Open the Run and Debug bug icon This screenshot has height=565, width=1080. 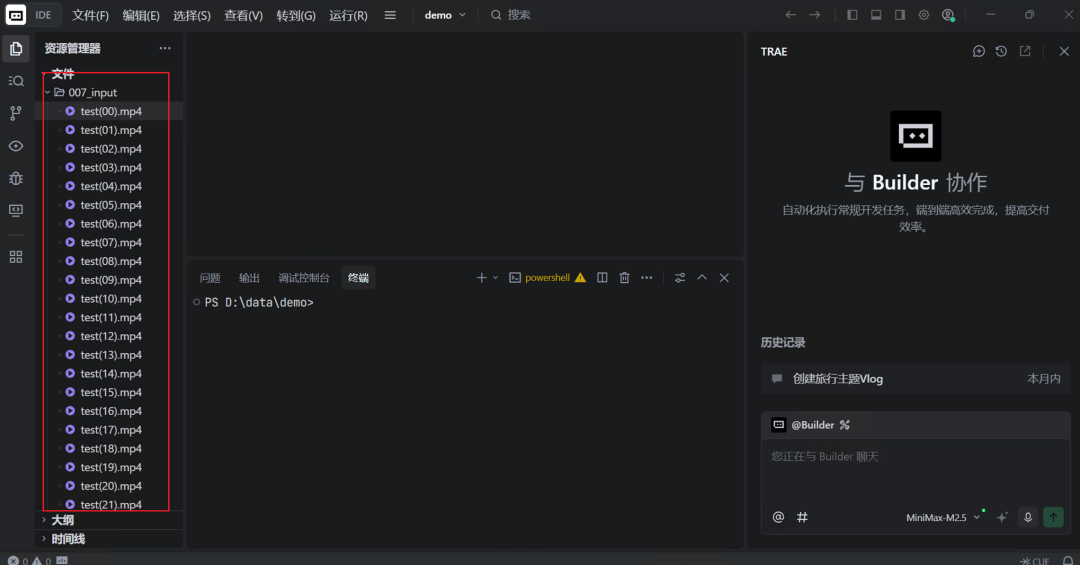coord(16,178)
